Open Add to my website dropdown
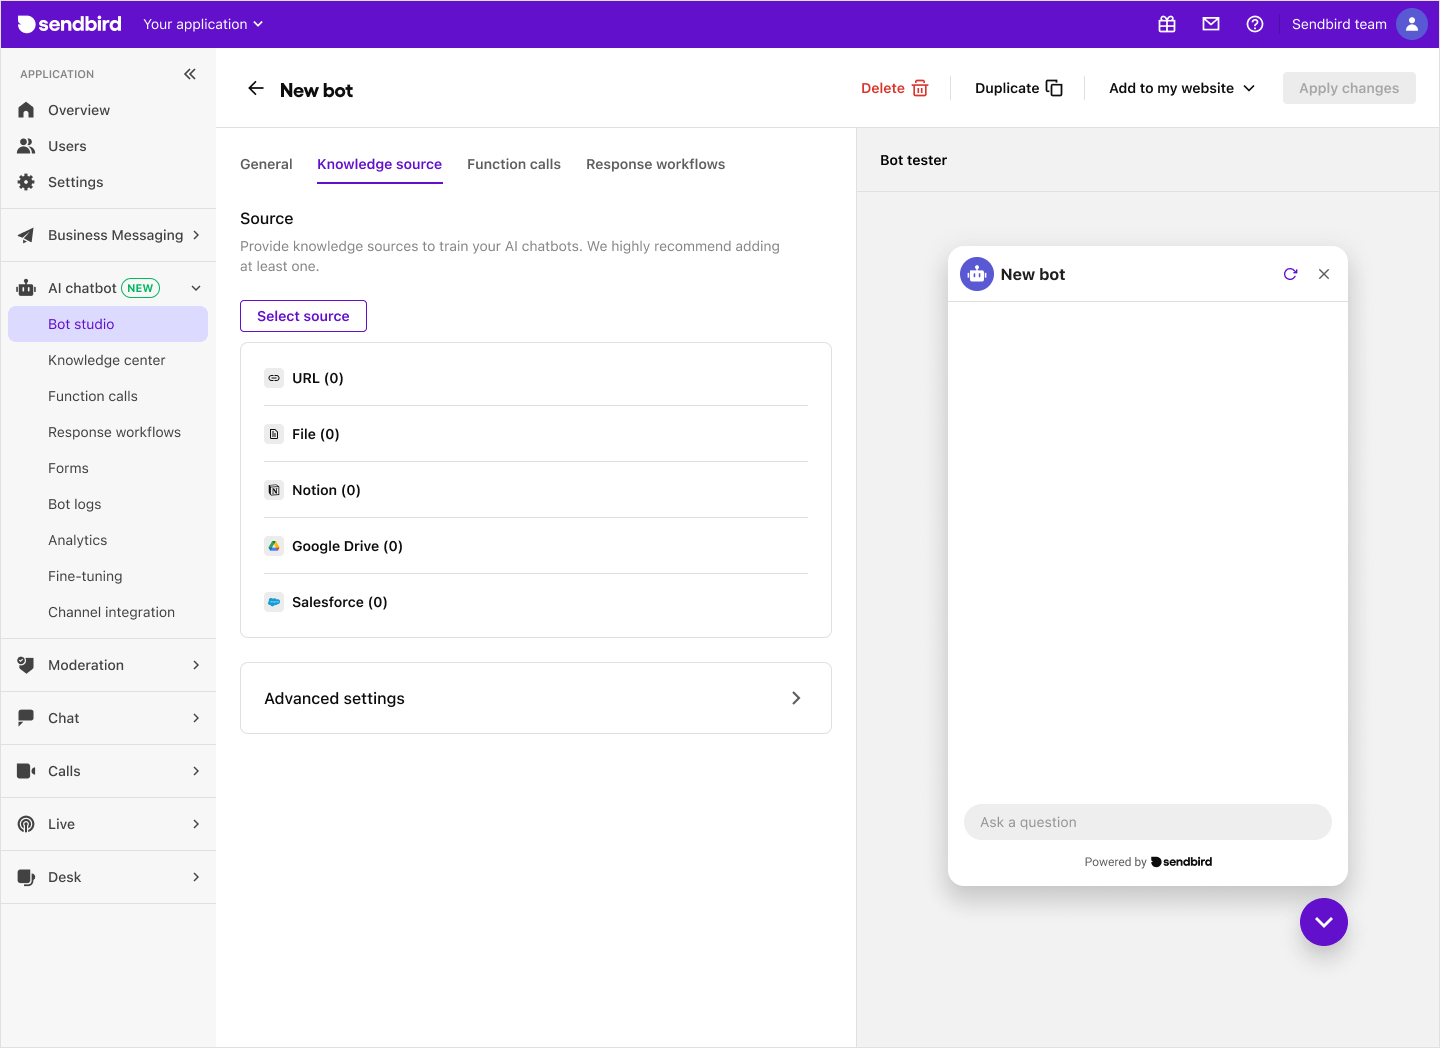 tap(1182, 88)
